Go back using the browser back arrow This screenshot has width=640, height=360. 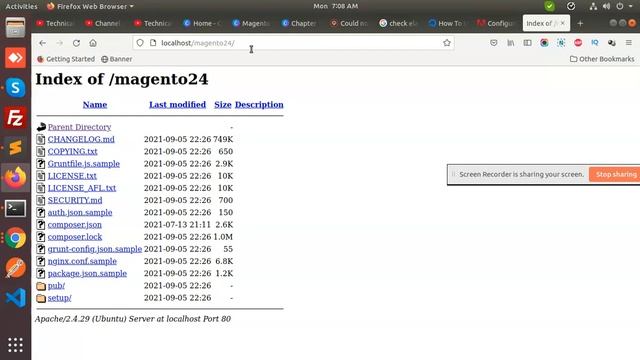coord(42,43)
